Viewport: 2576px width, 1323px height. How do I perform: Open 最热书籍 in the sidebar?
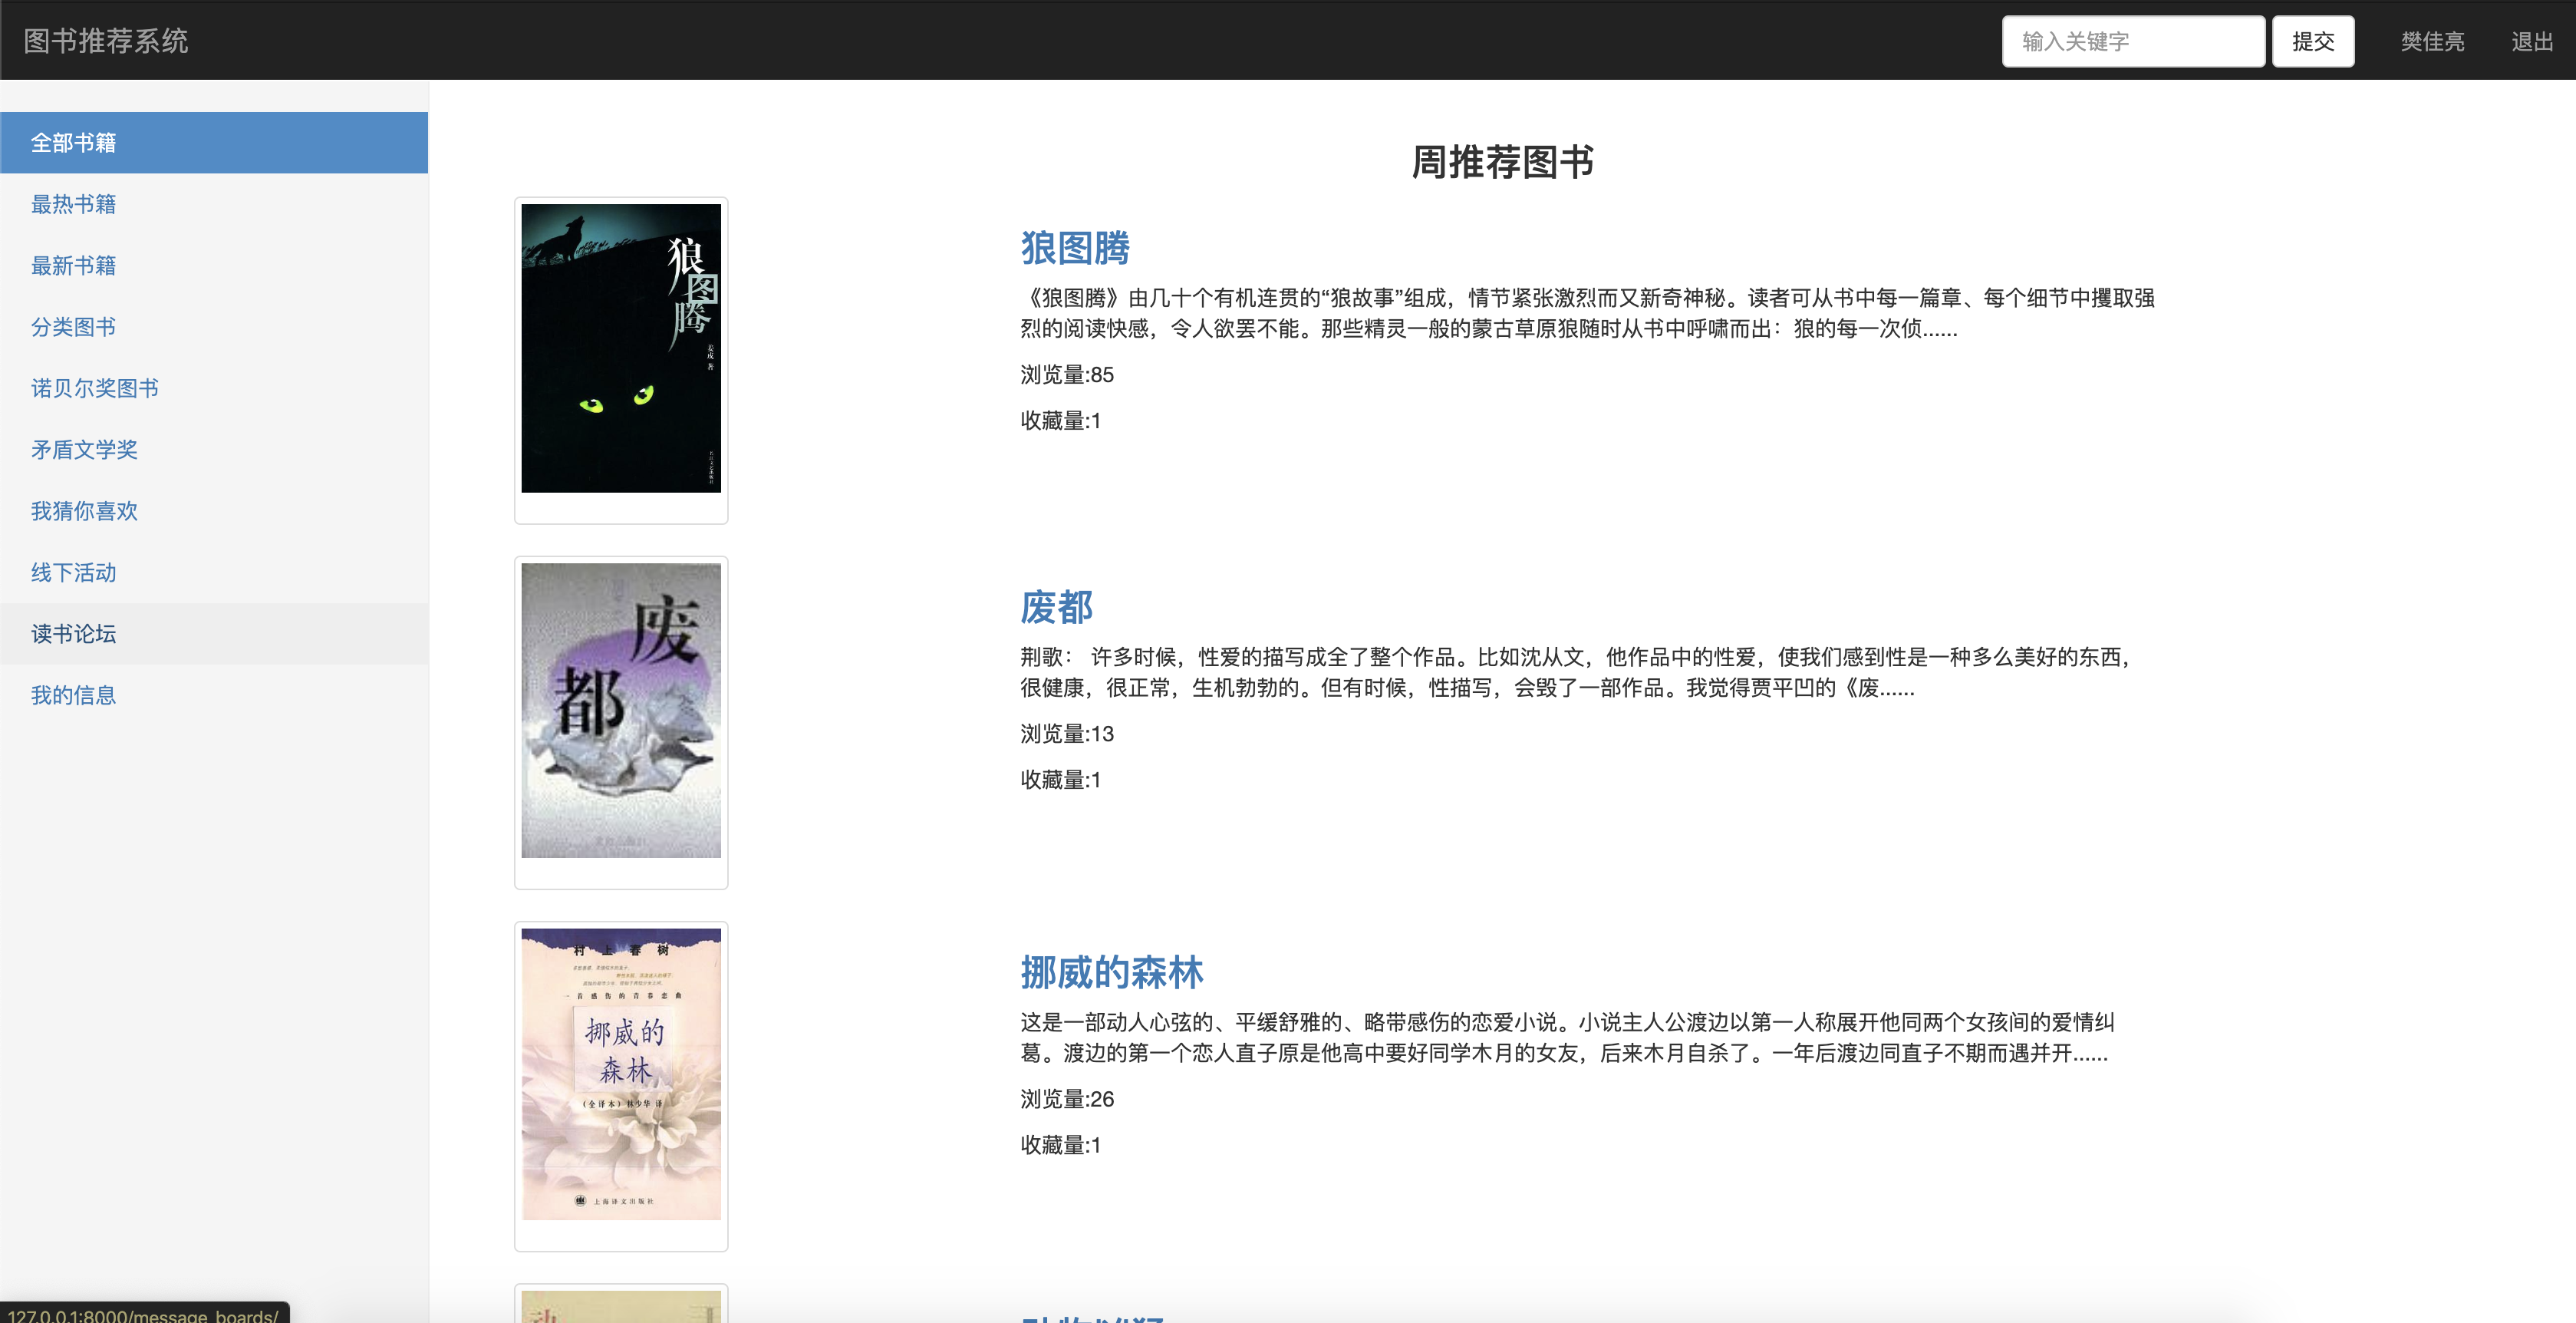(73, 204)
